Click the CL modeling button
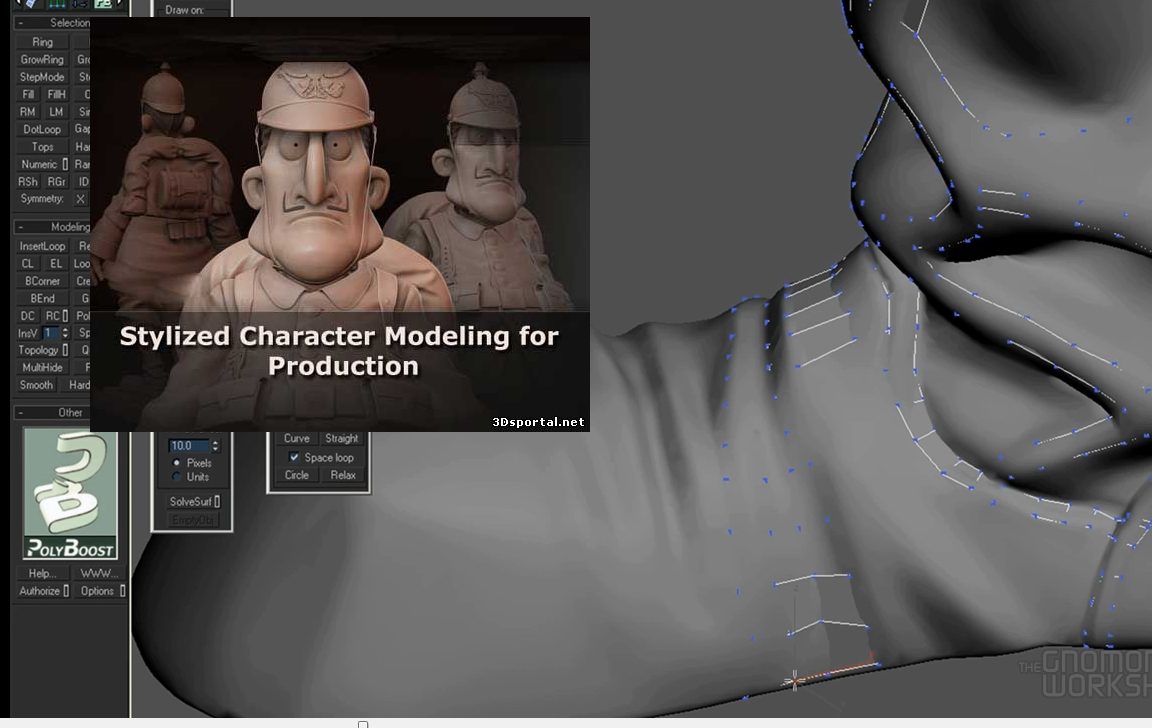This screenshot has width=1152, height=728. click(x=28, y=264)
